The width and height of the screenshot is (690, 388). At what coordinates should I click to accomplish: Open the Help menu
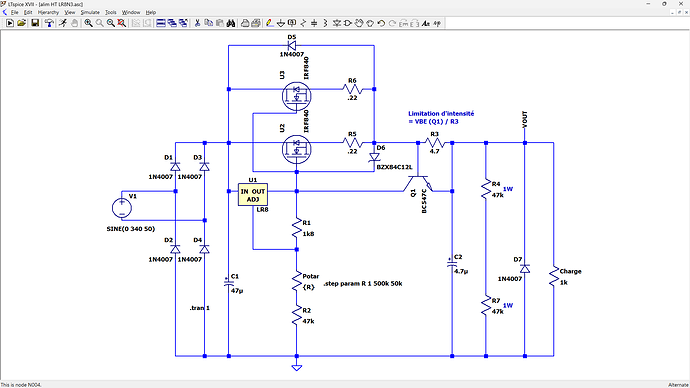coord(151,12)
